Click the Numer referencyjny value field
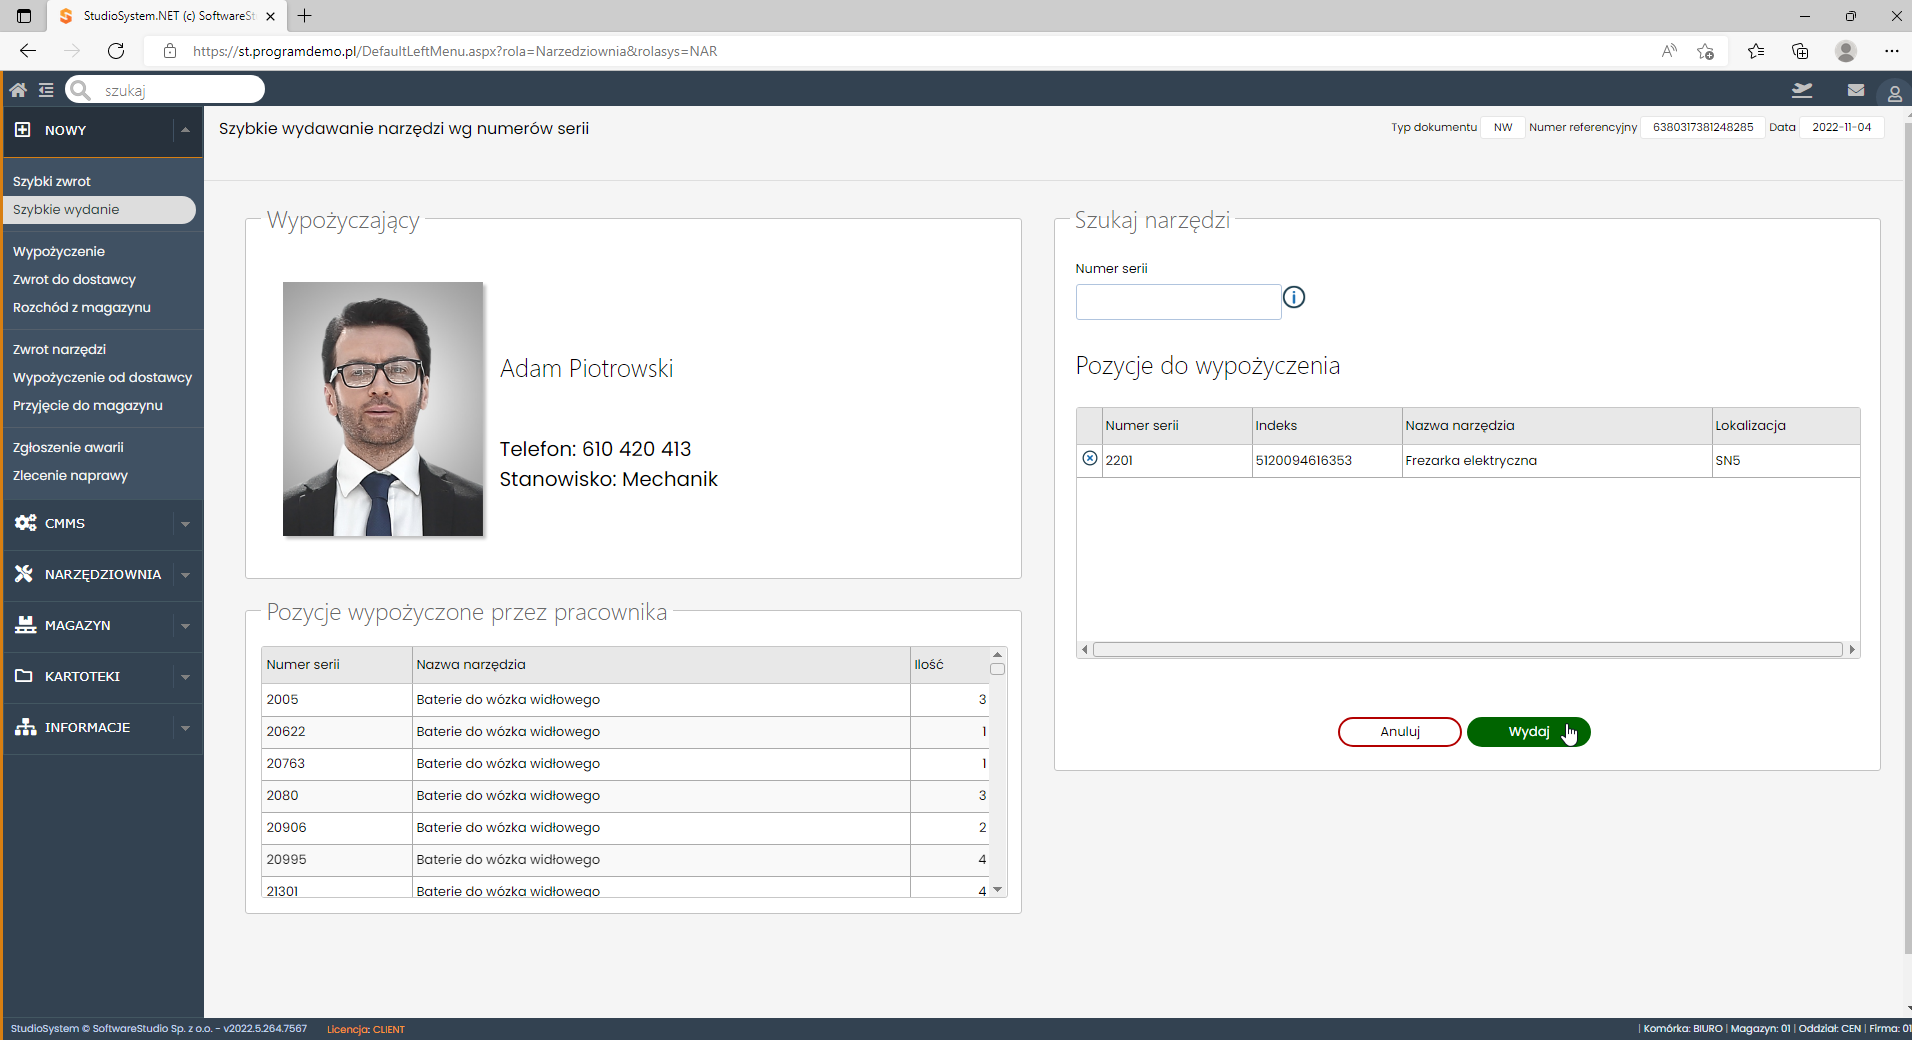 coord(1702,127)
